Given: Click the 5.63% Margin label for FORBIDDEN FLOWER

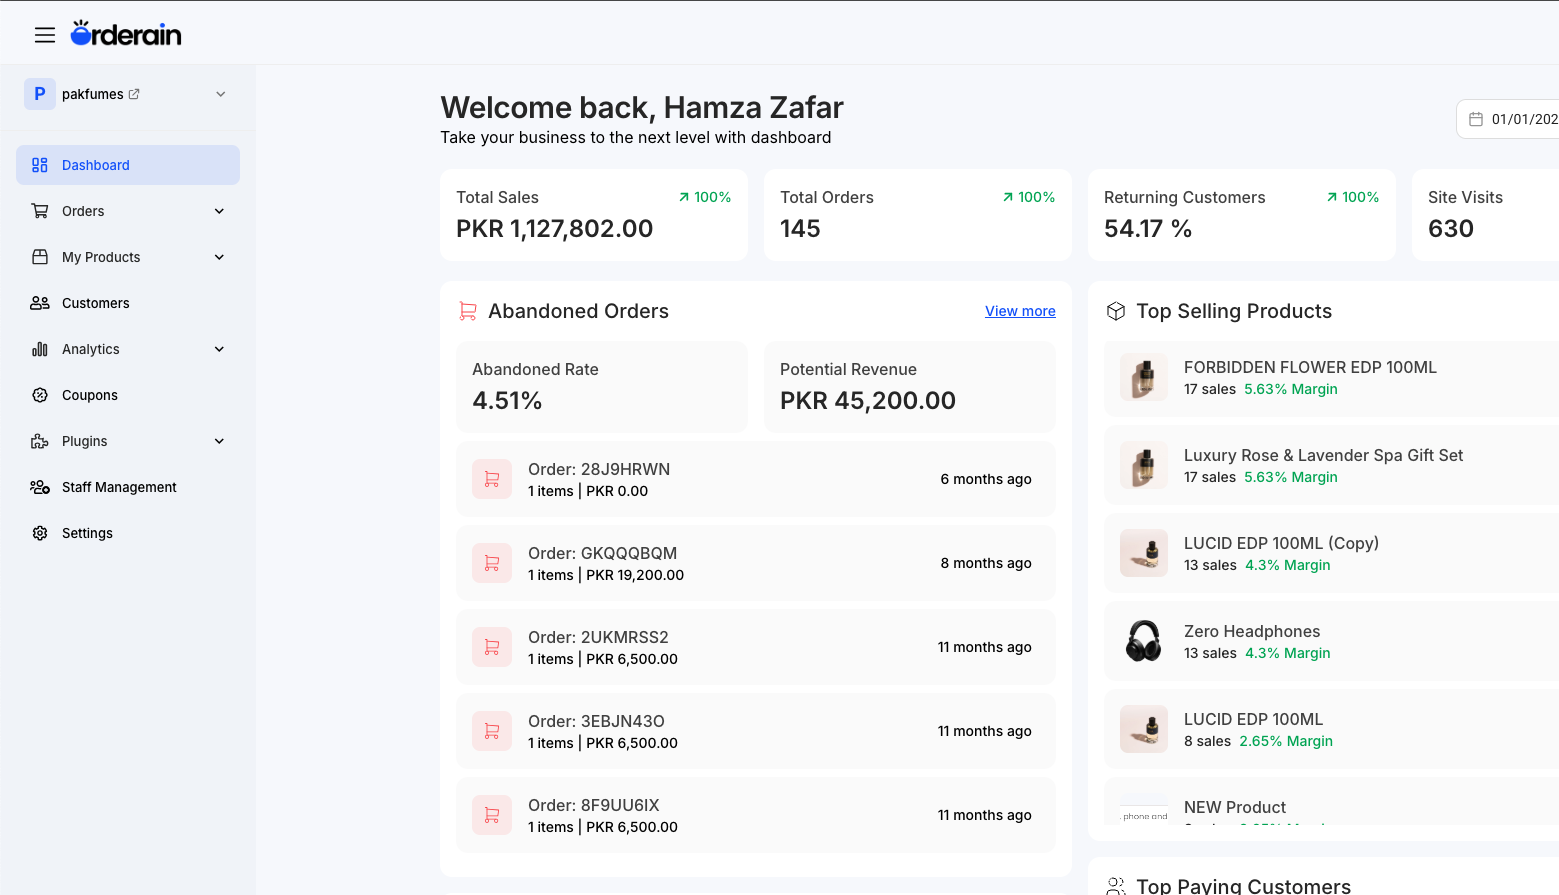Looking at the screenshot, I should [1290, 389].
